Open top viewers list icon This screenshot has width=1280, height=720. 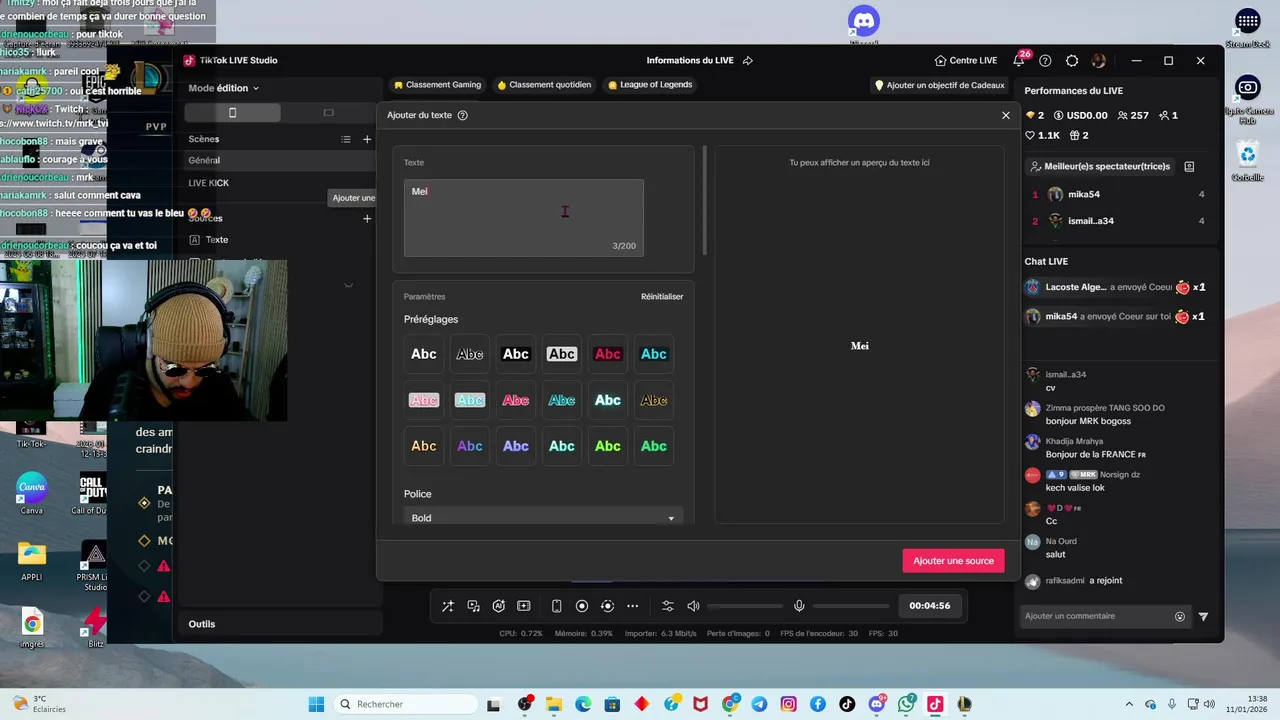[1189, 167]
